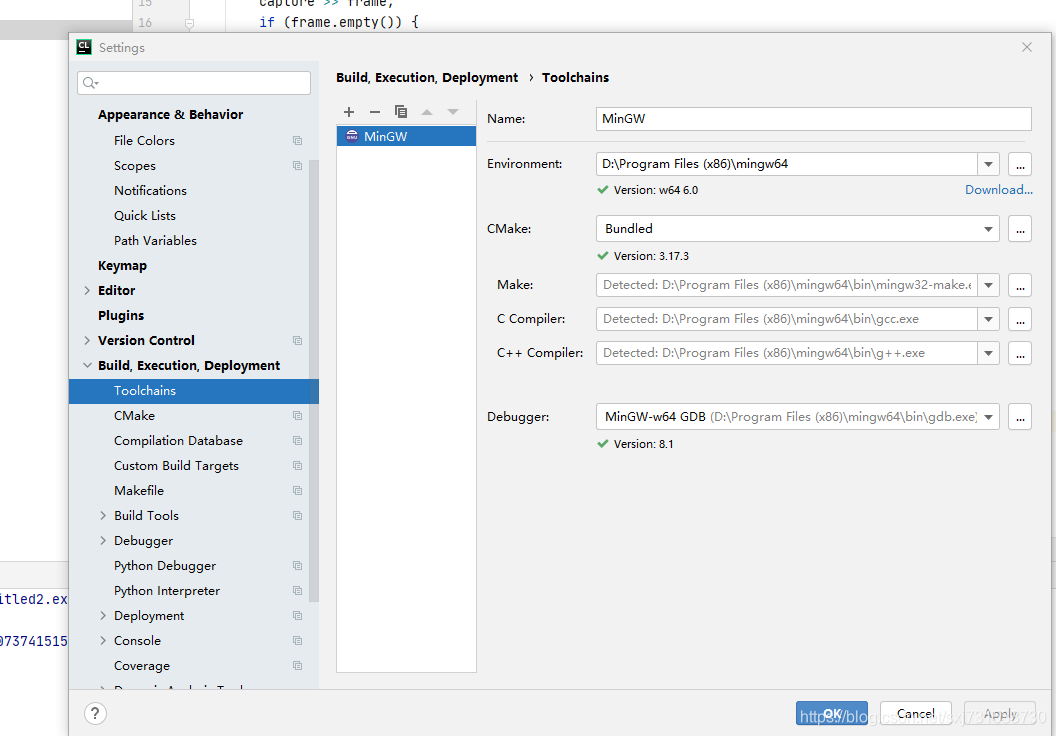Click the CLion icon in Settings title

[x=84, y=47]
